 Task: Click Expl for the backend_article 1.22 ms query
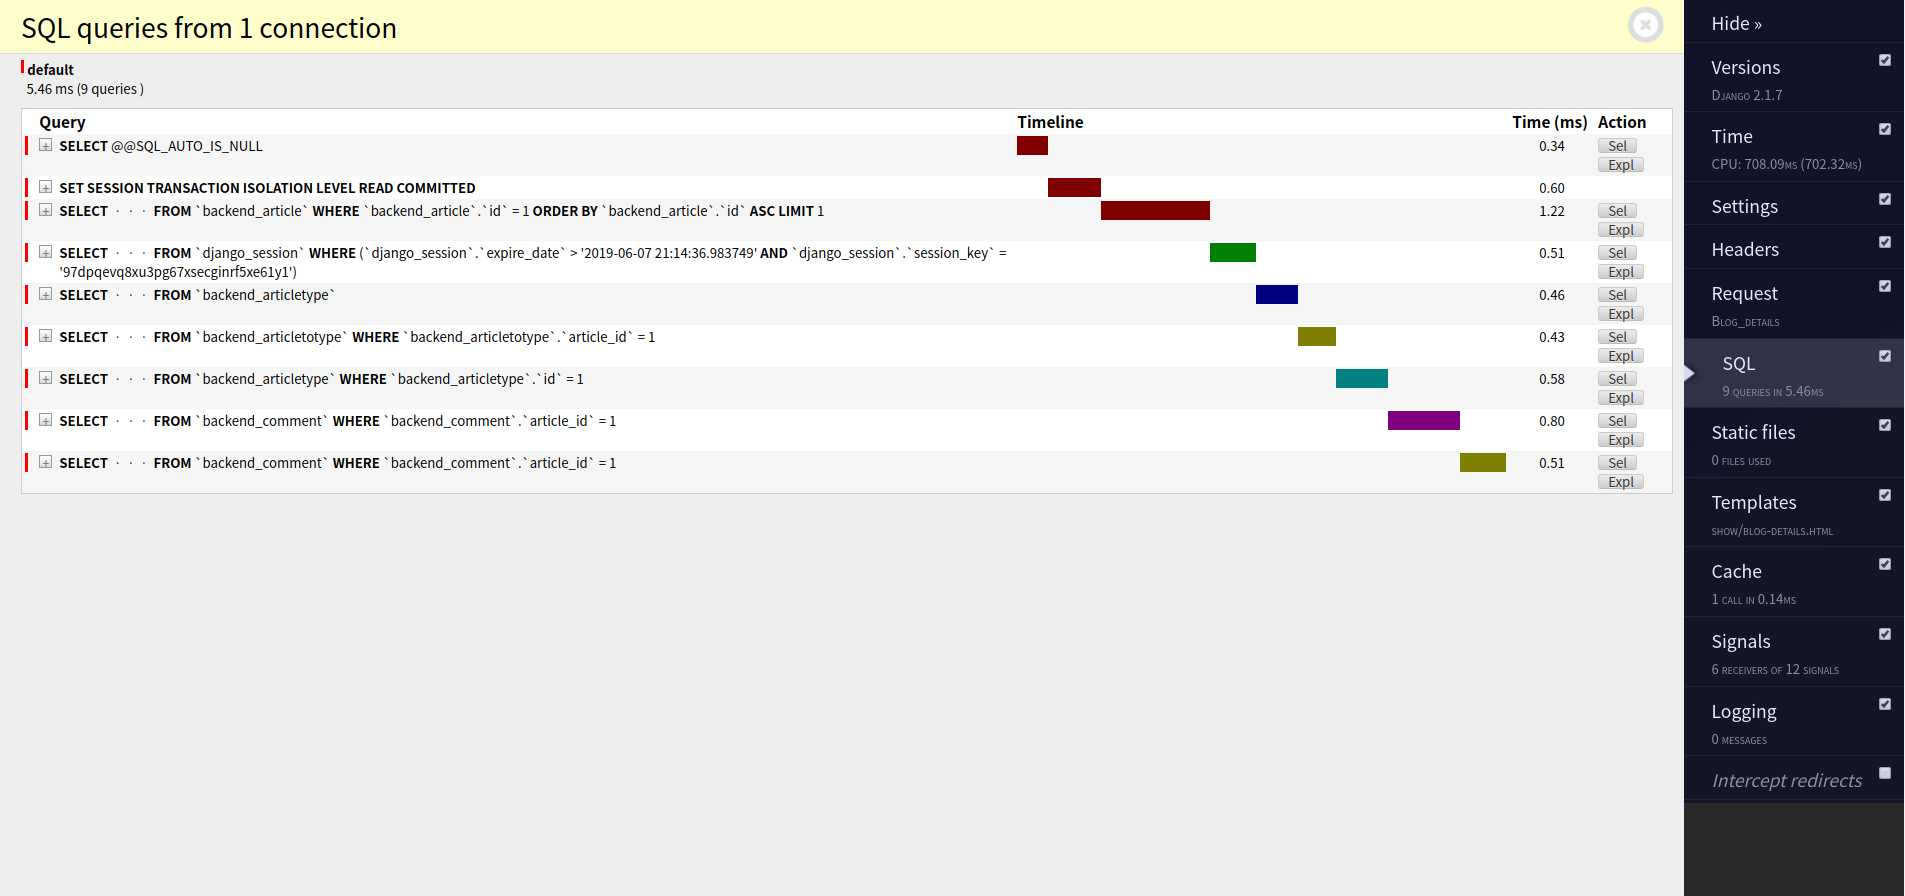1621,230
